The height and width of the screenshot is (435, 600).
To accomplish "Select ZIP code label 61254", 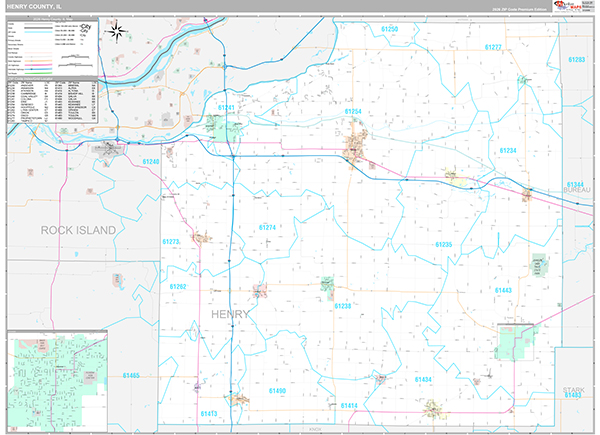I will (x=353, y=111).
